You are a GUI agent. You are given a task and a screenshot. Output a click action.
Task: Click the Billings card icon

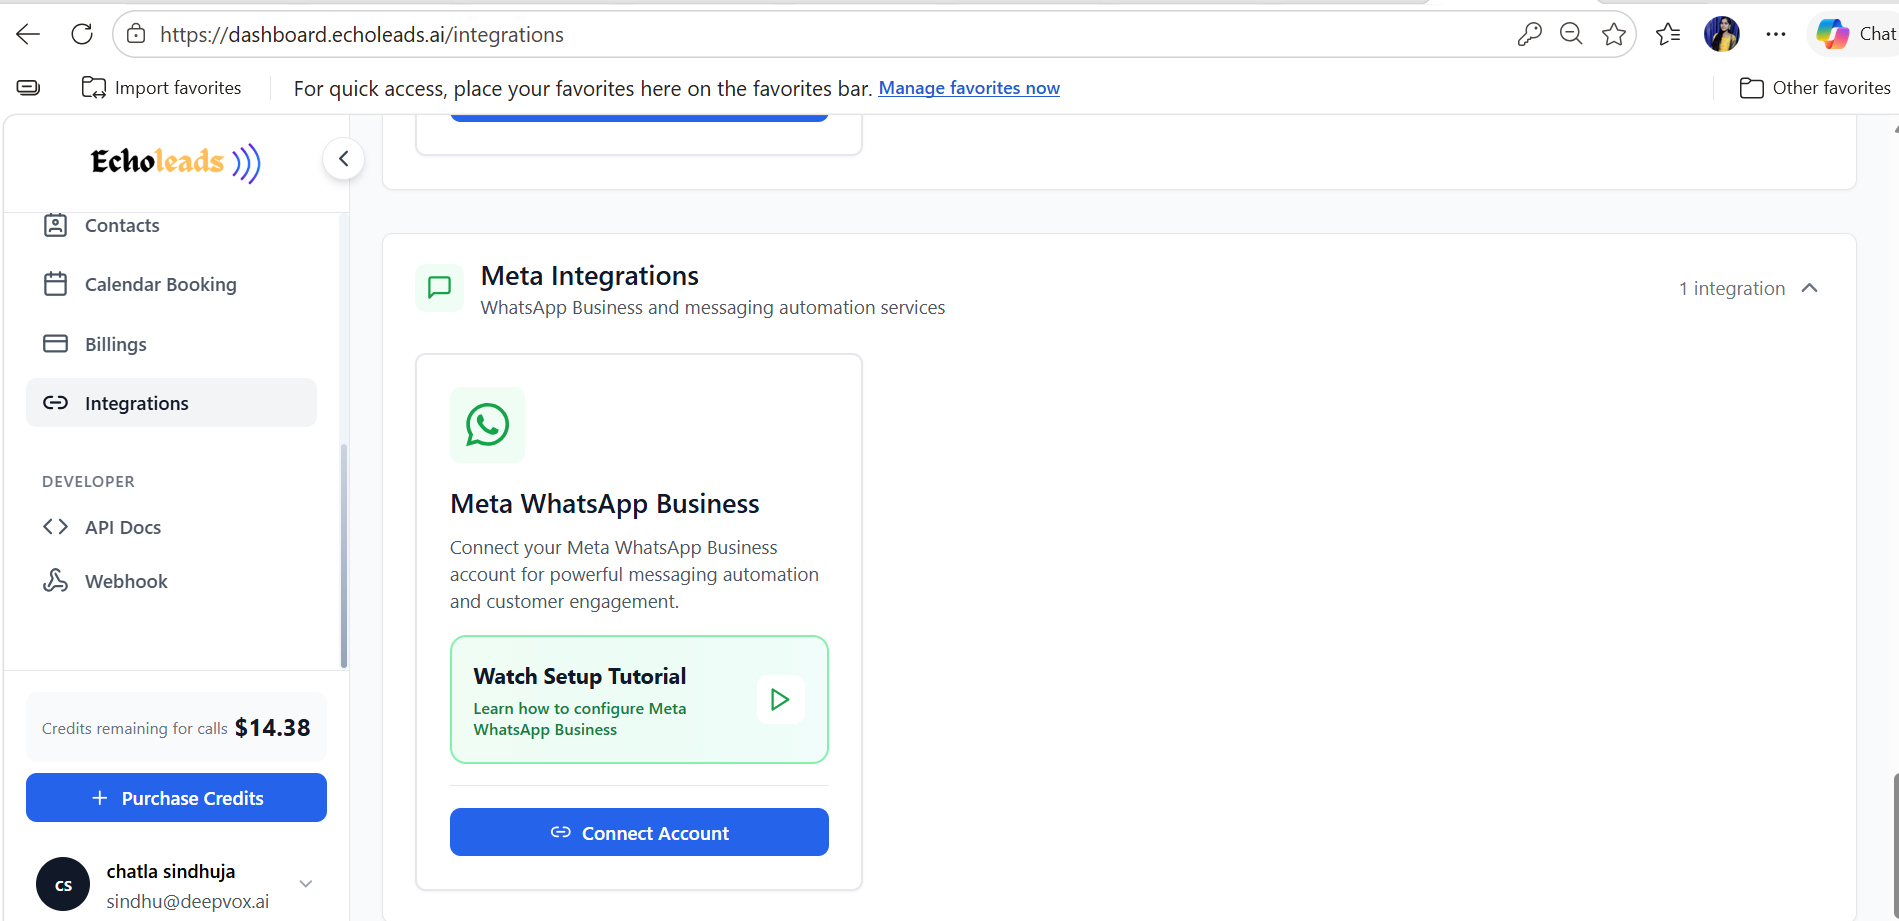coord(56,343)
